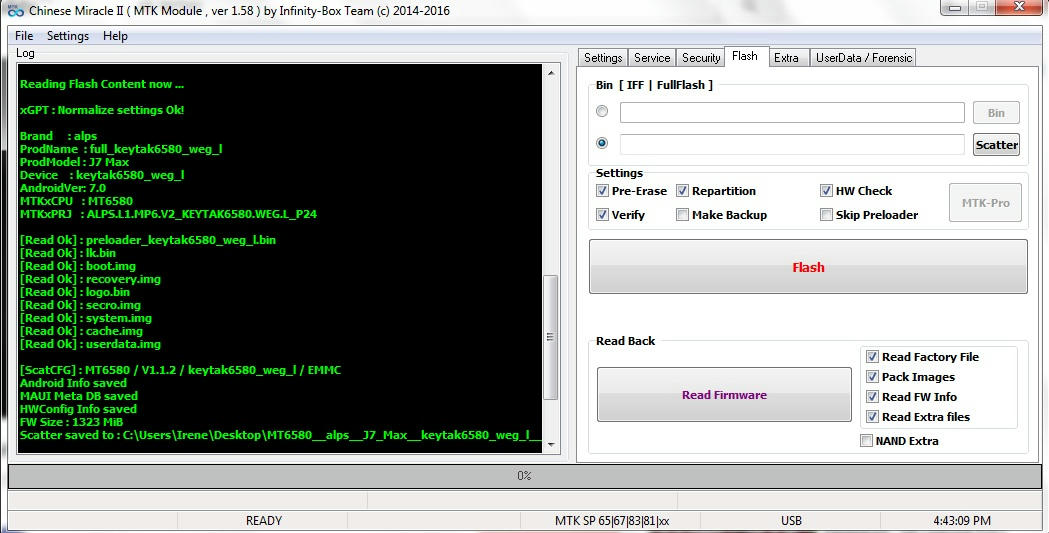Click the Bin browse button
This screenshot has height=533, width=1049.
click(x=996, y=112)
